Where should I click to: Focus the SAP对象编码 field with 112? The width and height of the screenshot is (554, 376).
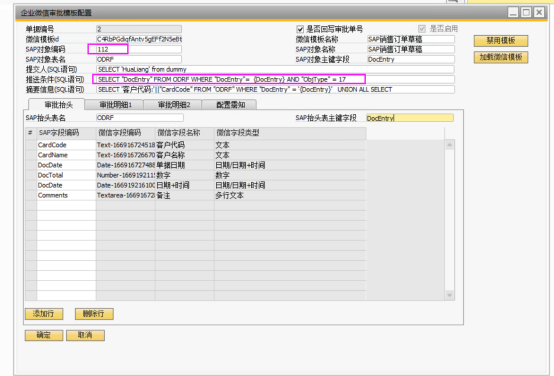tap(139, 49)
